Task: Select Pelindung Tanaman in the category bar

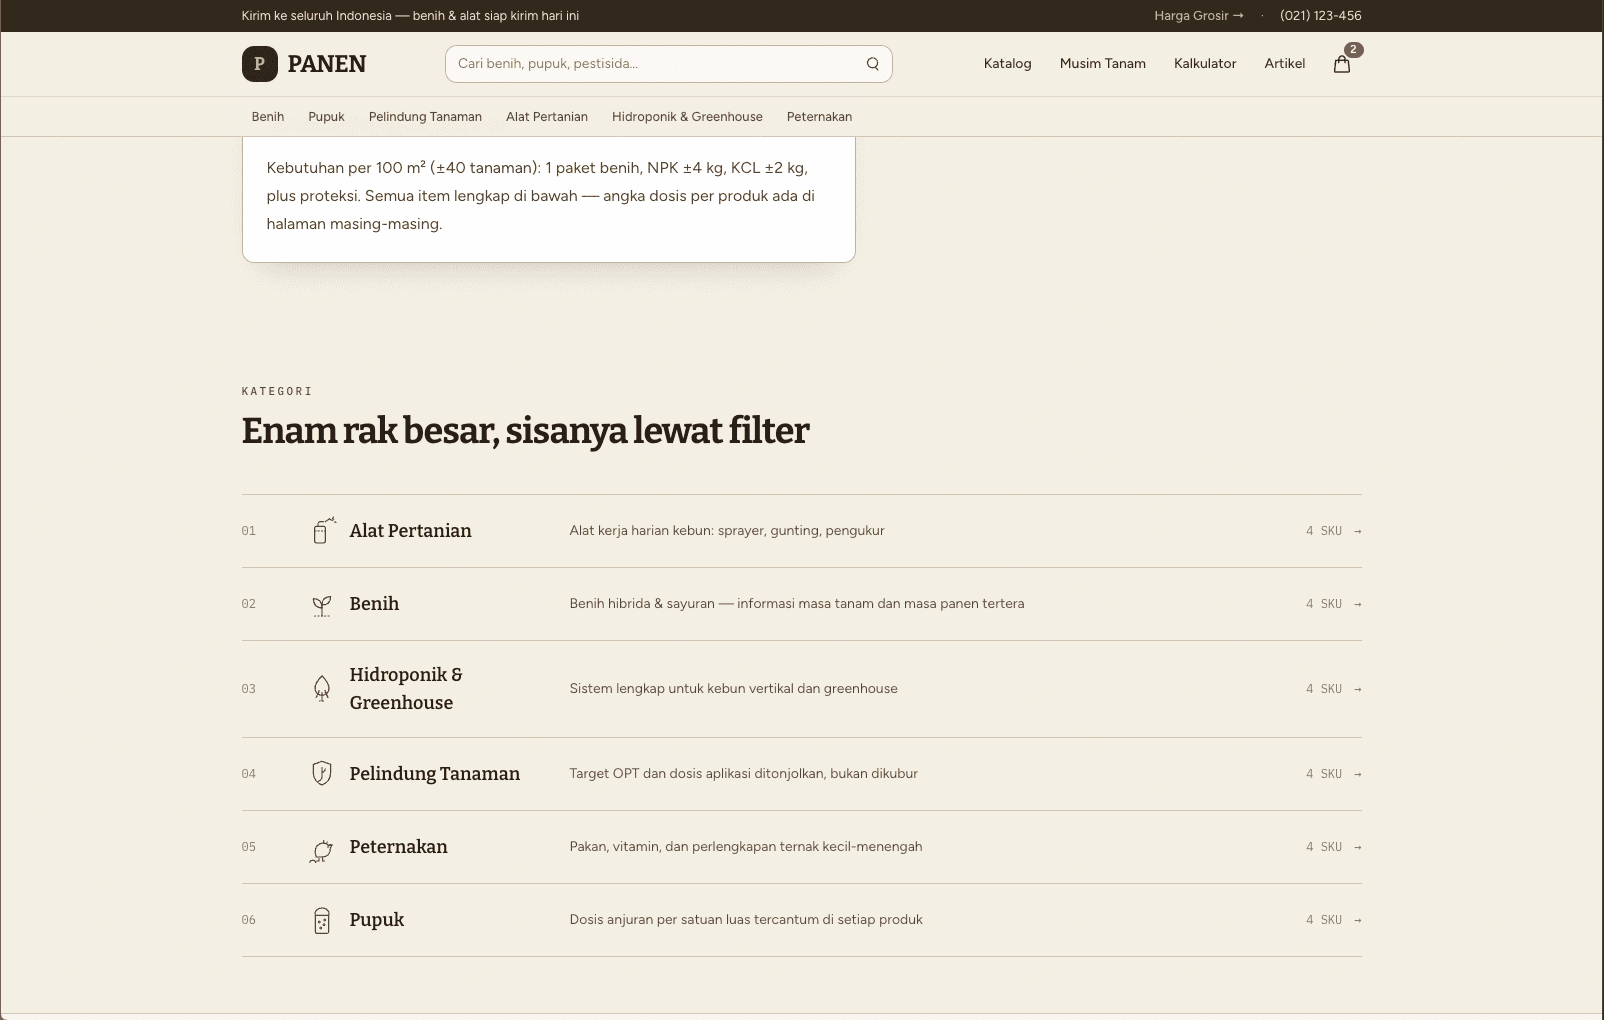Action: point(425,117)
